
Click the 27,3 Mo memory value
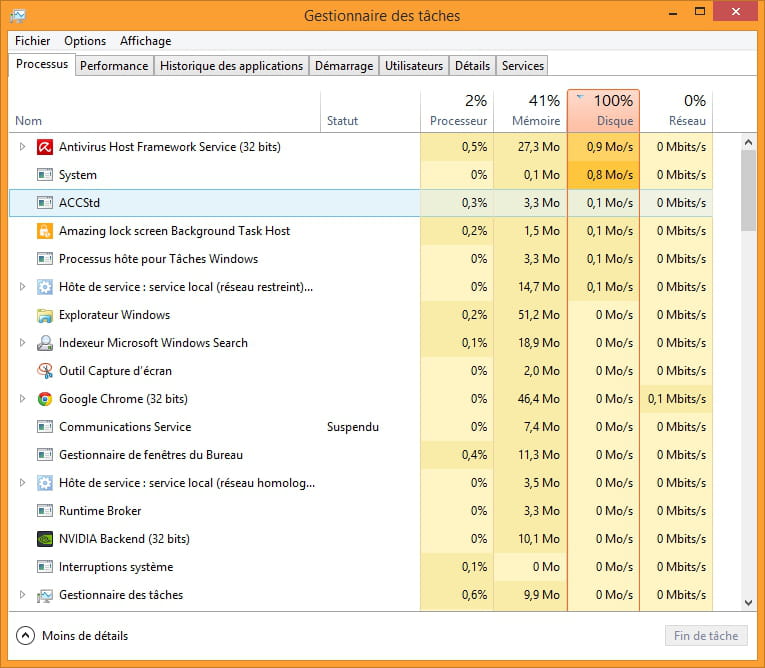[x=539, y=147]
